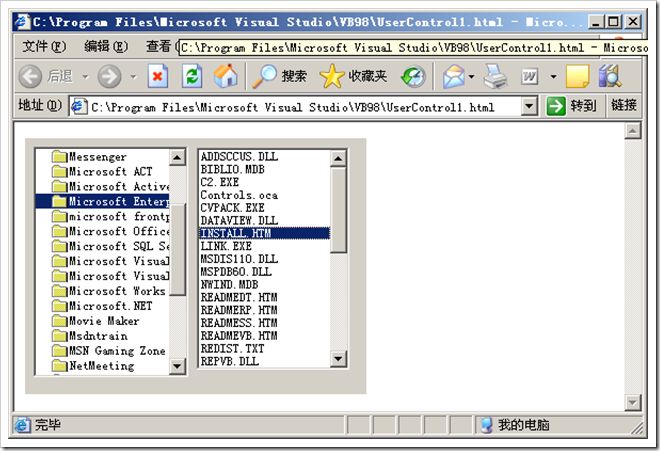The width and height of the screenshot is (660, 451).
Task: Click the page scrollbar down arrow
Action: click(632, 402)
